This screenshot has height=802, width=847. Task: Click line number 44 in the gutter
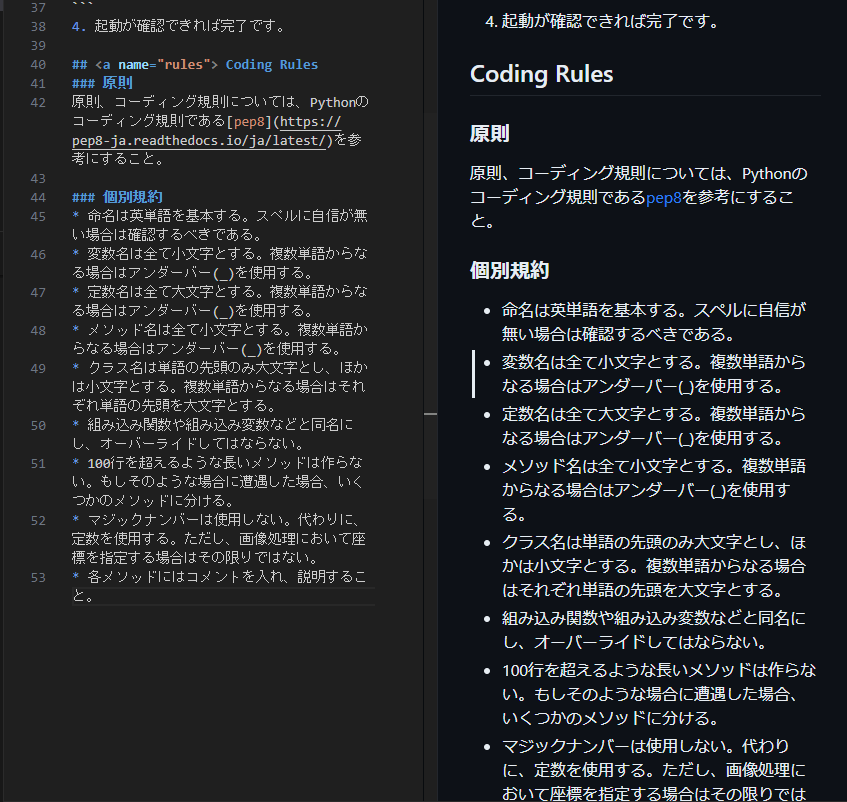point(38,198)
